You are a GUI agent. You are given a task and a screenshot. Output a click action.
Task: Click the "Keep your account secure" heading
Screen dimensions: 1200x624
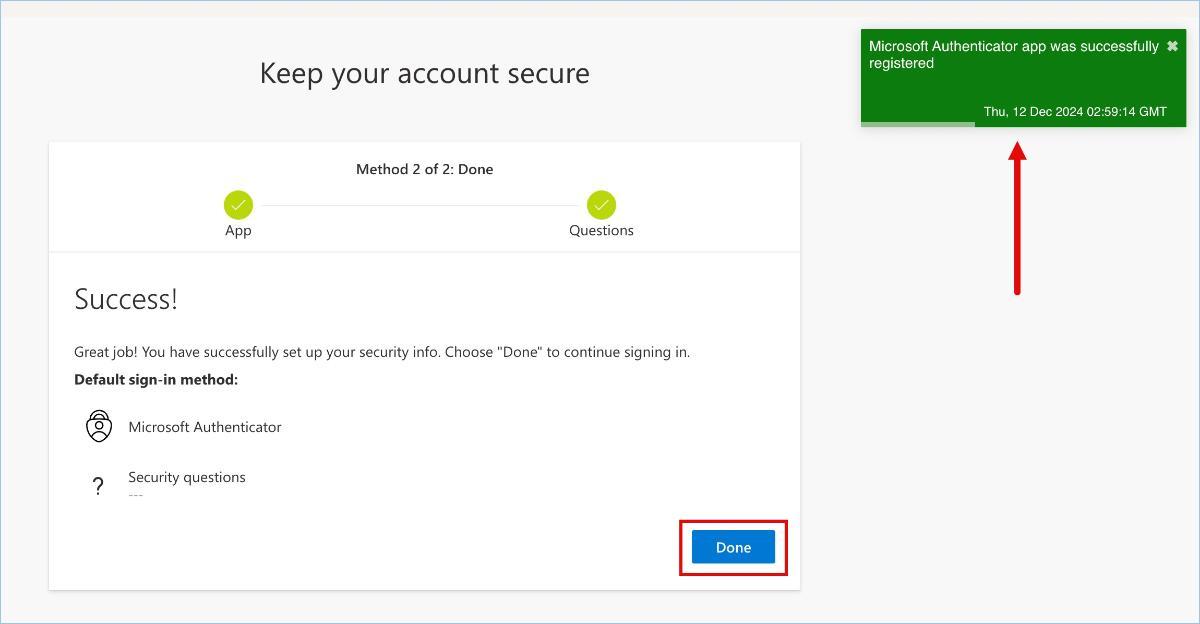click(x=424, y=73)
